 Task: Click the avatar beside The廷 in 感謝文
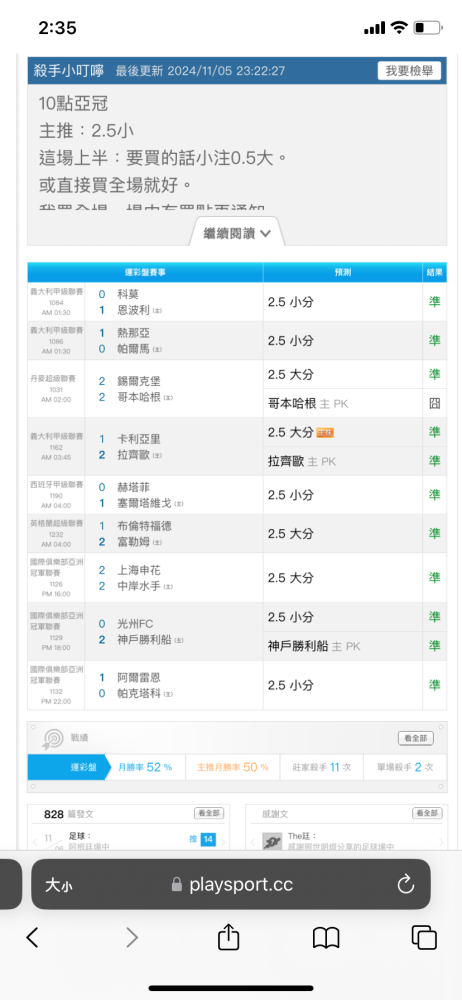pyautogui.click(x=272, y=841)
